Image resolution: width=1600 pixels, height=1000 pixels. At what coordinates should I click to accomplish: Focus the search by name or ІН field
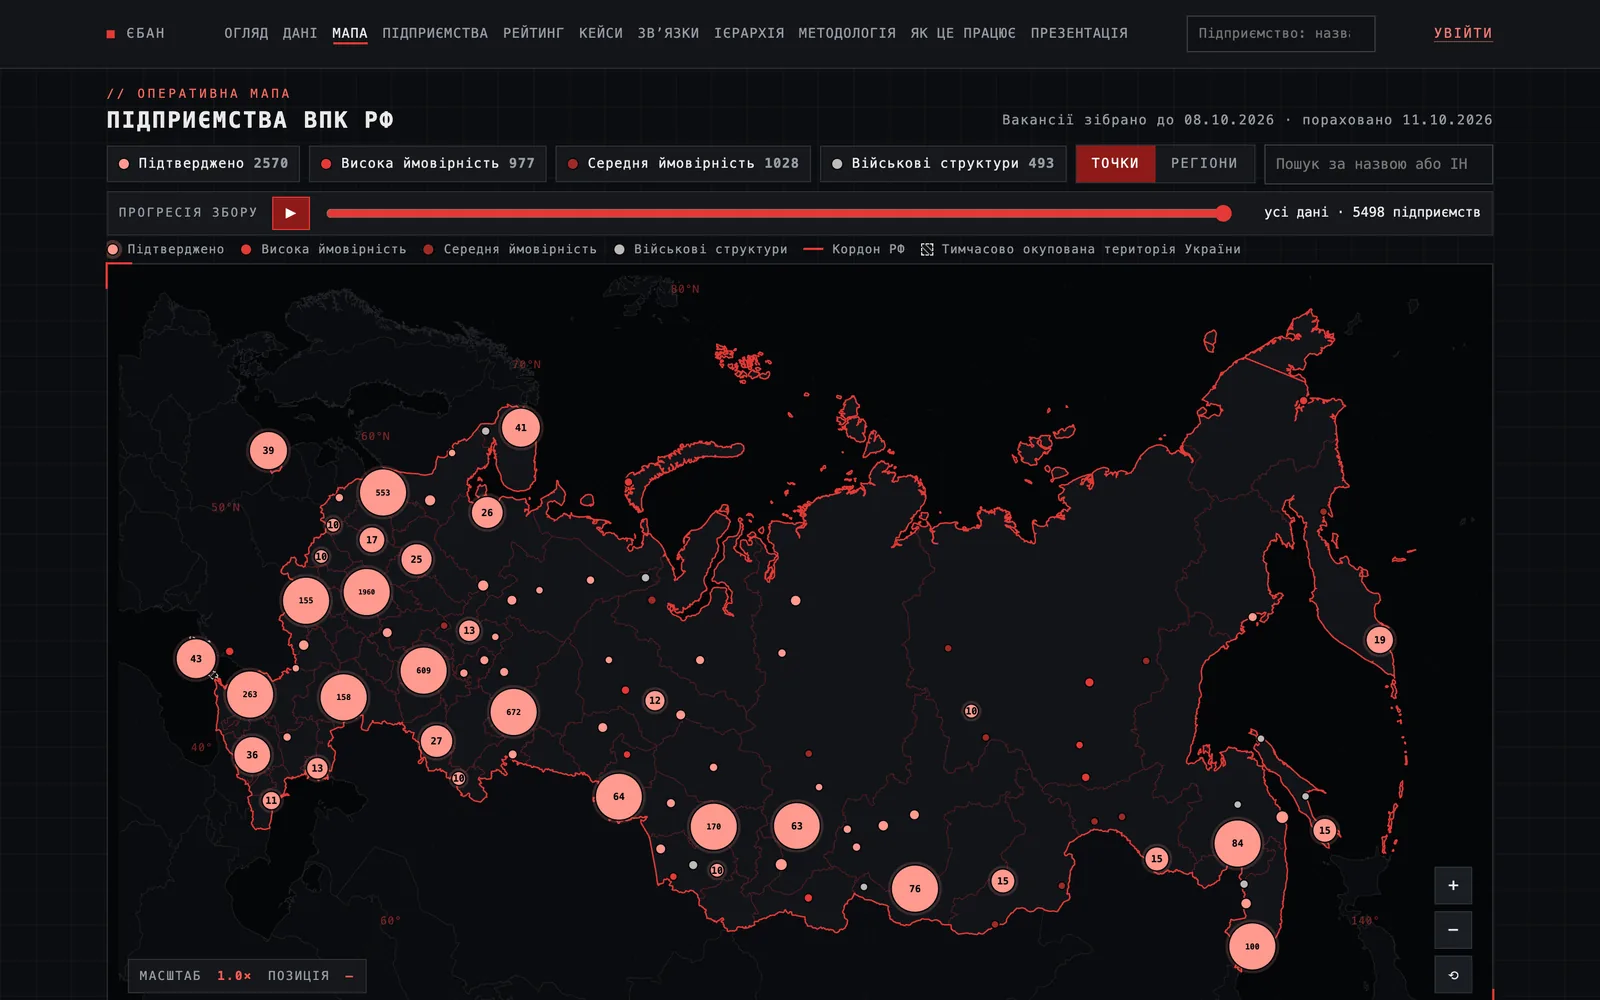(x=1378, y=164)
